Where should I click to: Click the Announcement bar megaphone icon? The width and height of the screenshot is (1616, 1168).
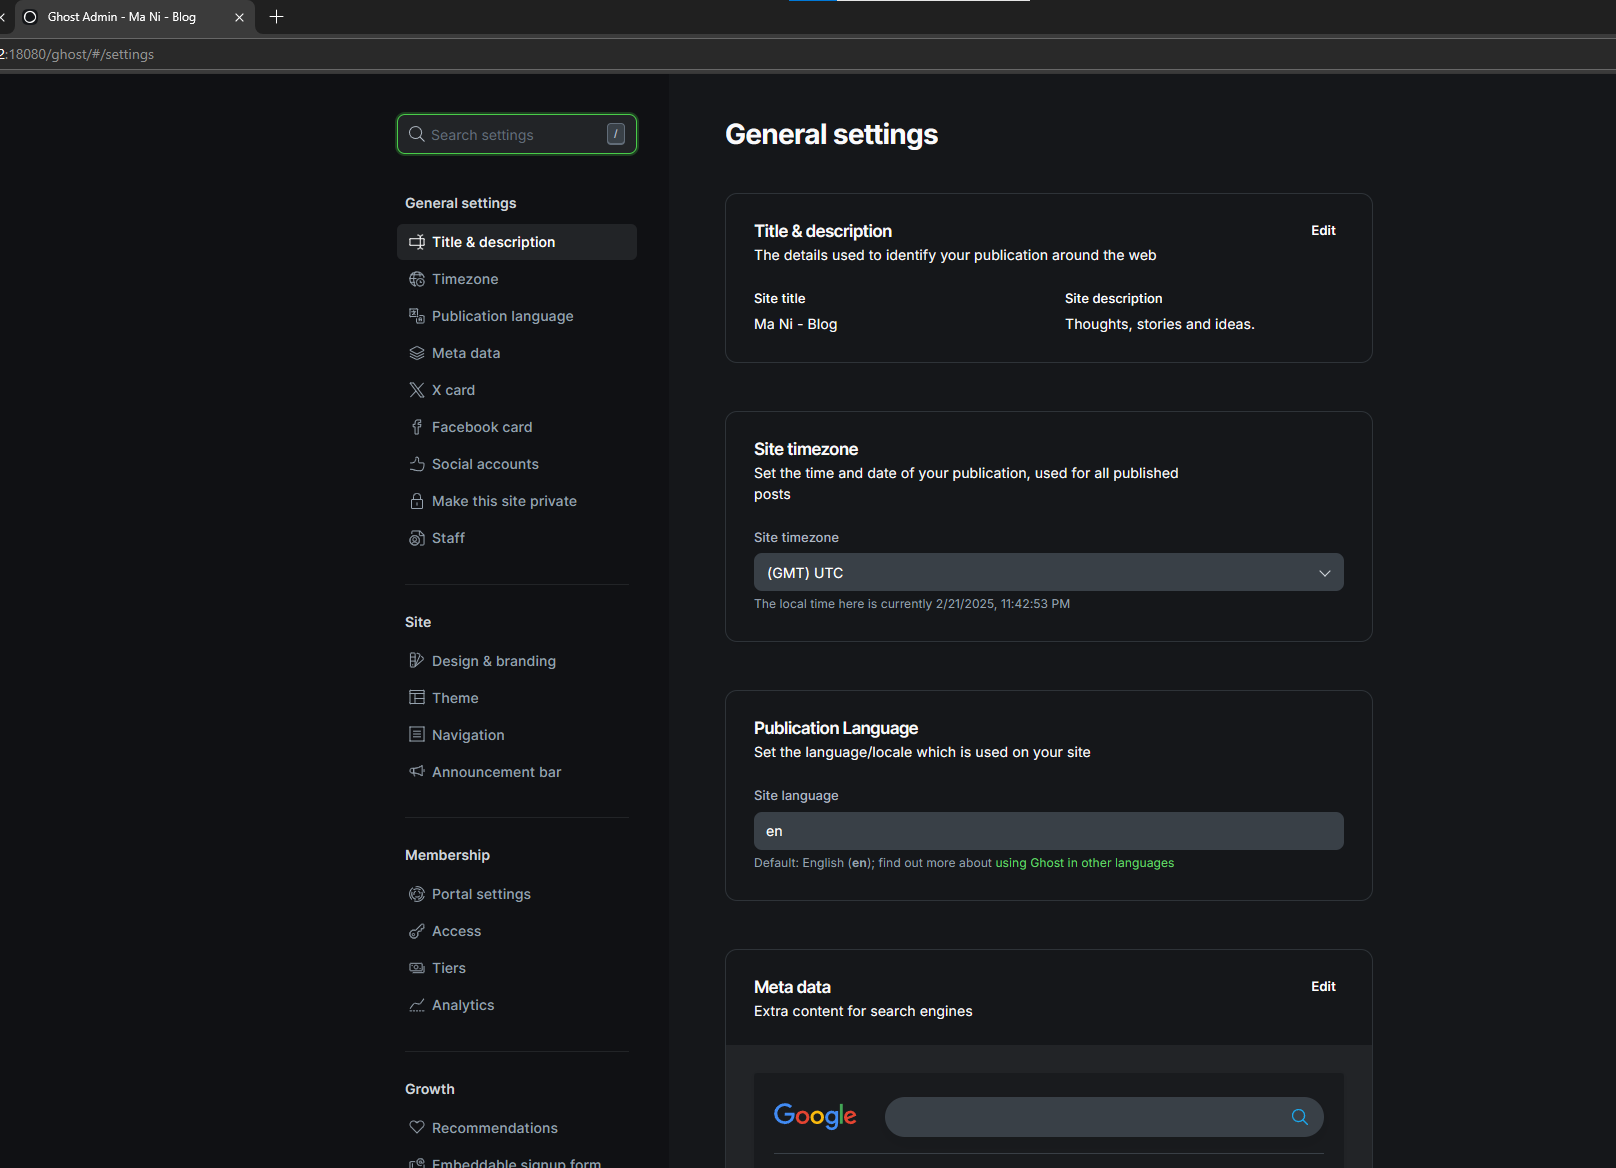(417, 771)
